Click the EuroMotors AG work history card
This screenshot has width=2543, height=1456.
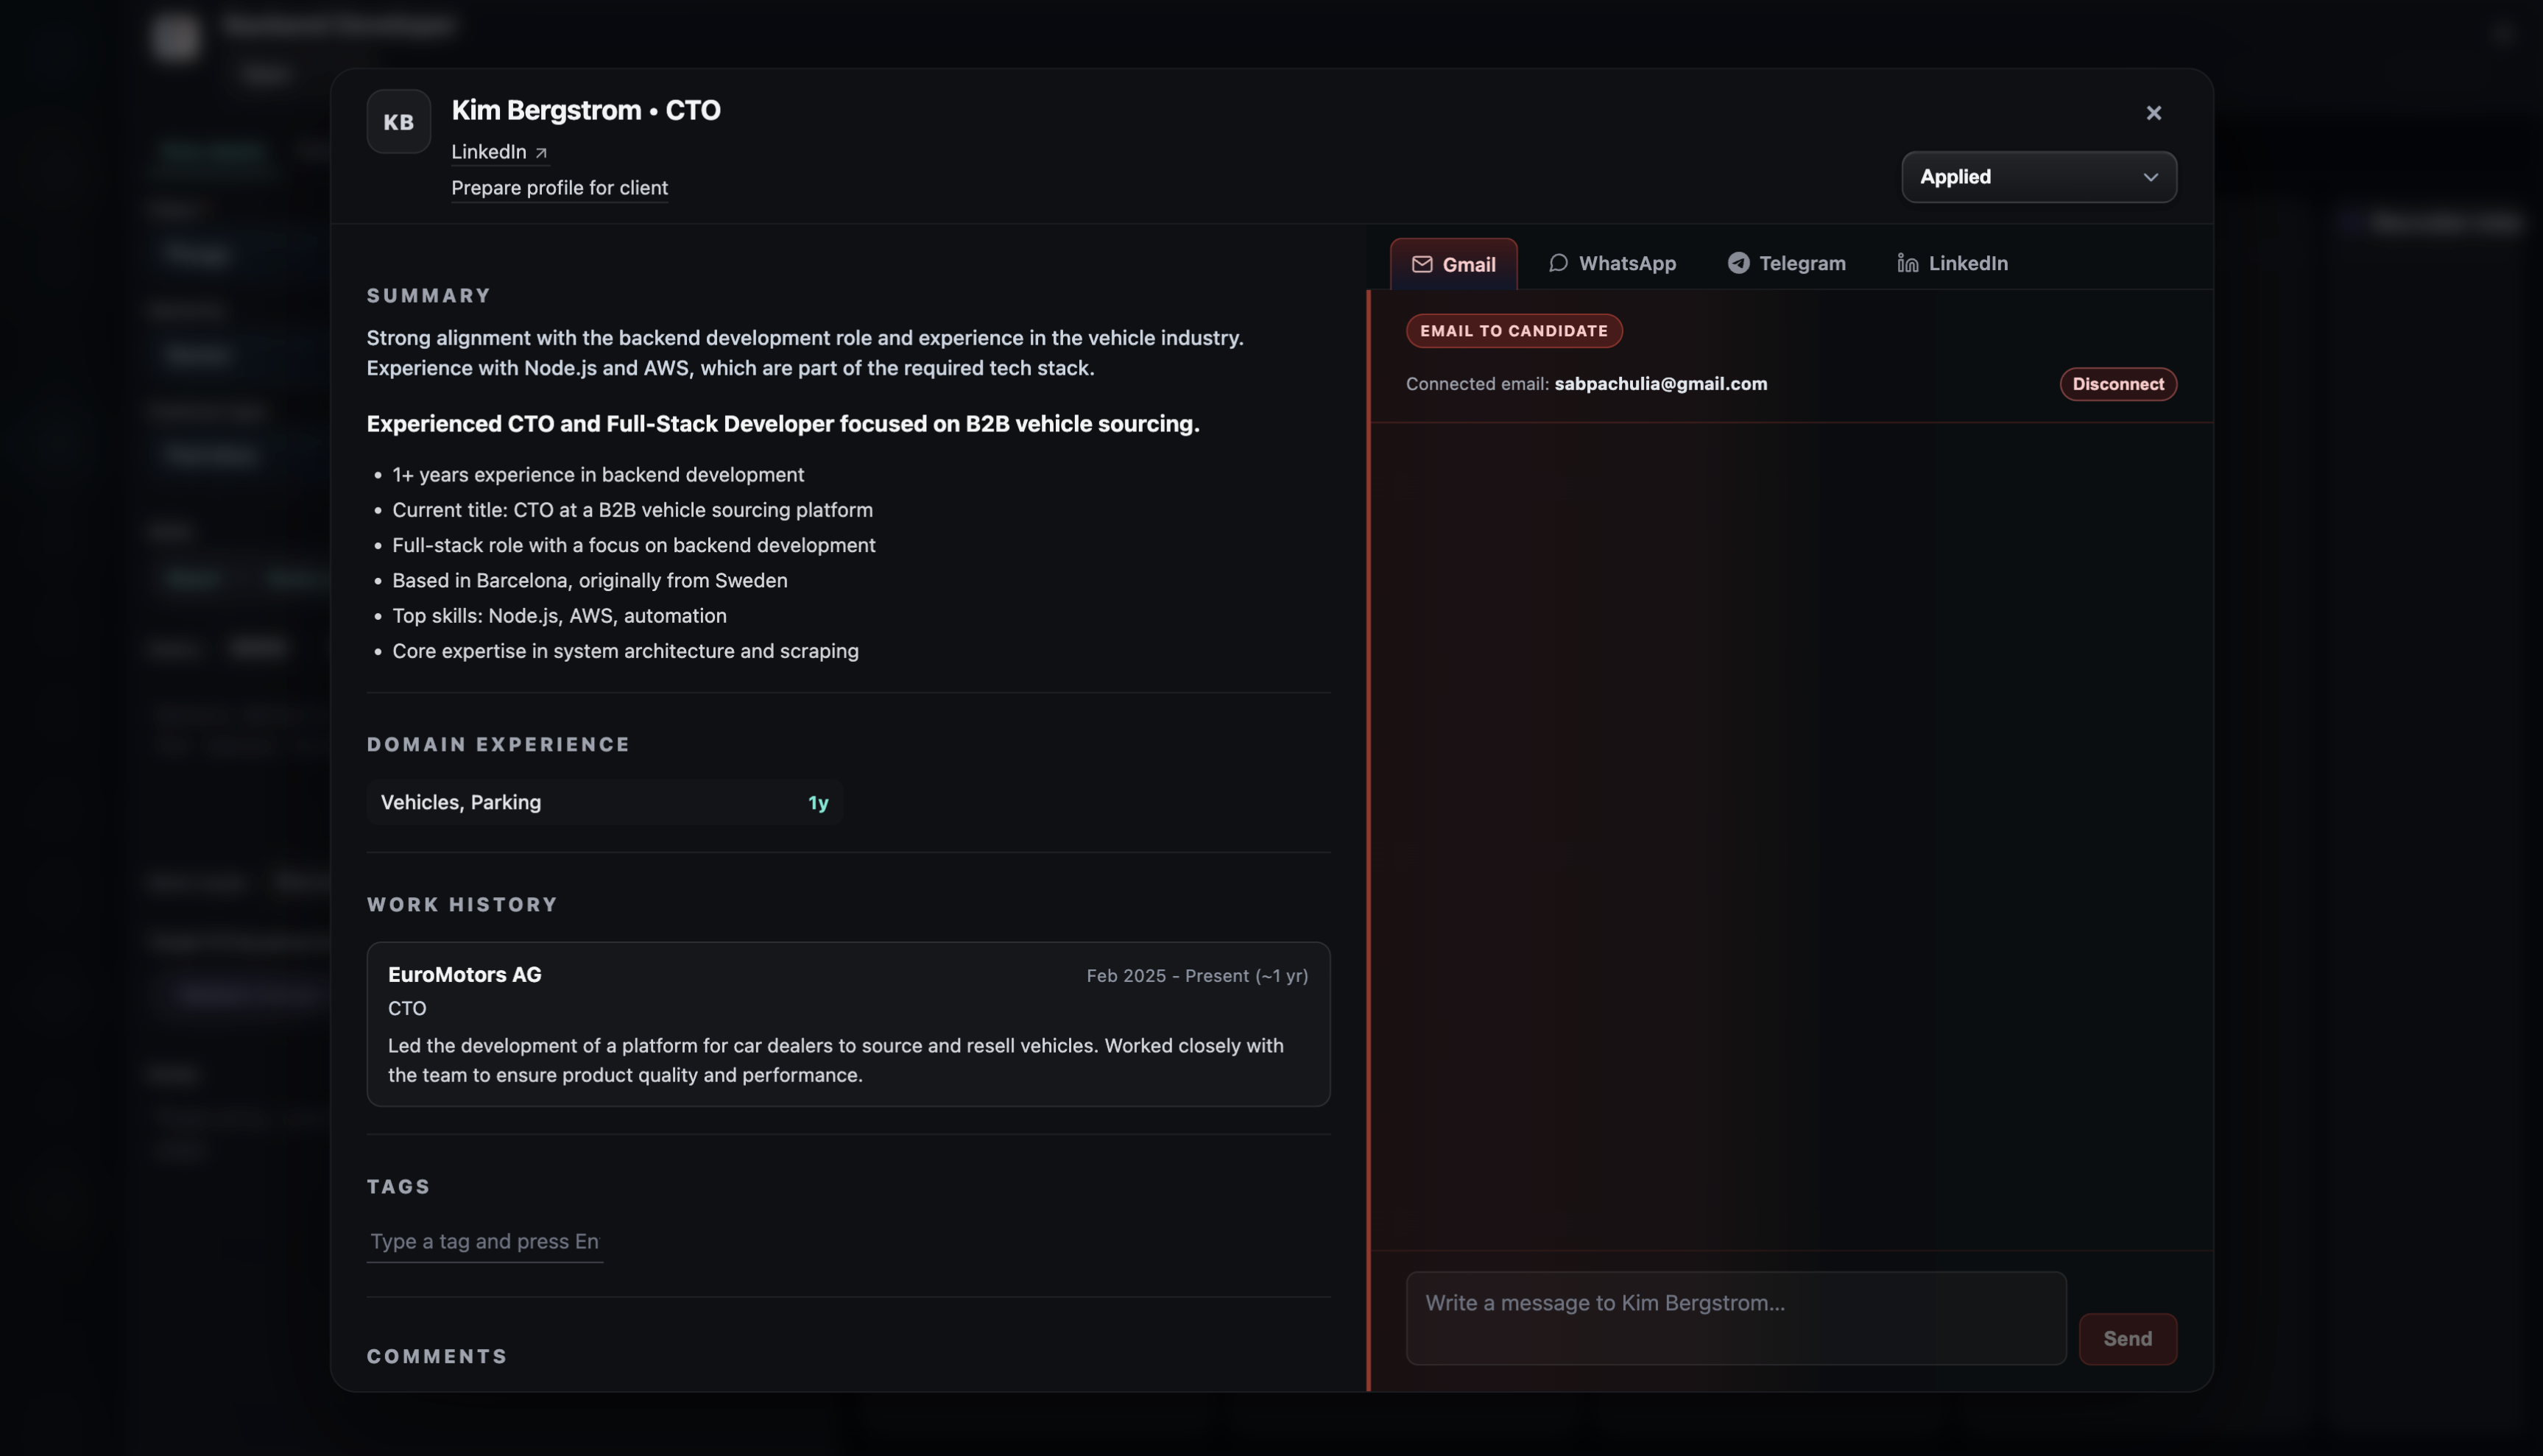point(848,1024)
